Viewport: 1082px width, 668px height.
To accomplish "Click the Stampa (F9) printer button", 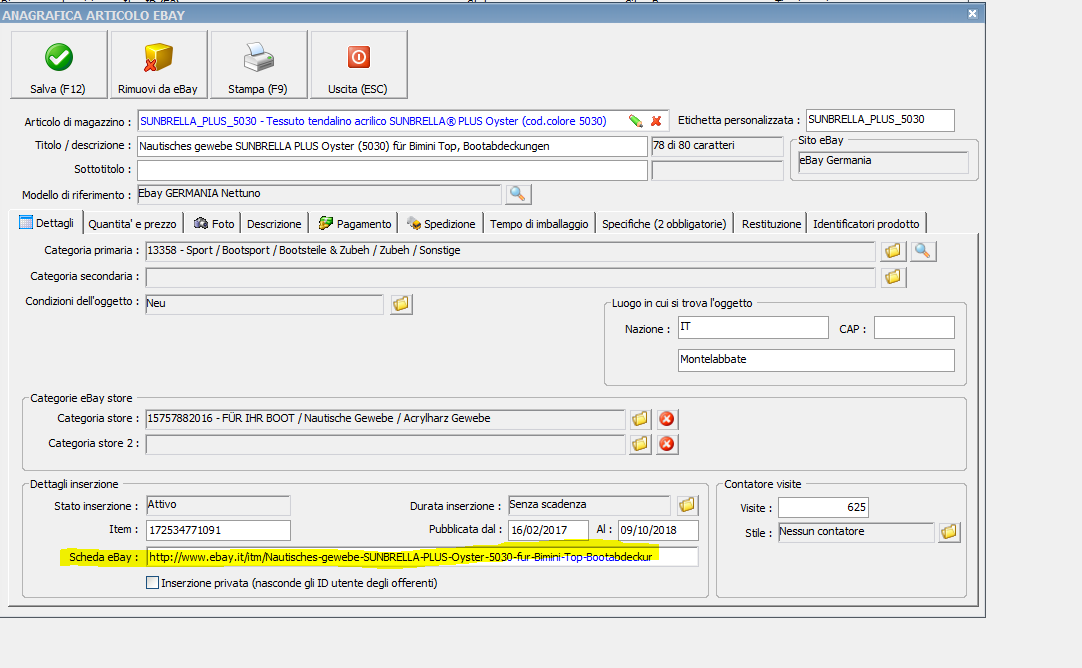I will (x=259, y=65).
